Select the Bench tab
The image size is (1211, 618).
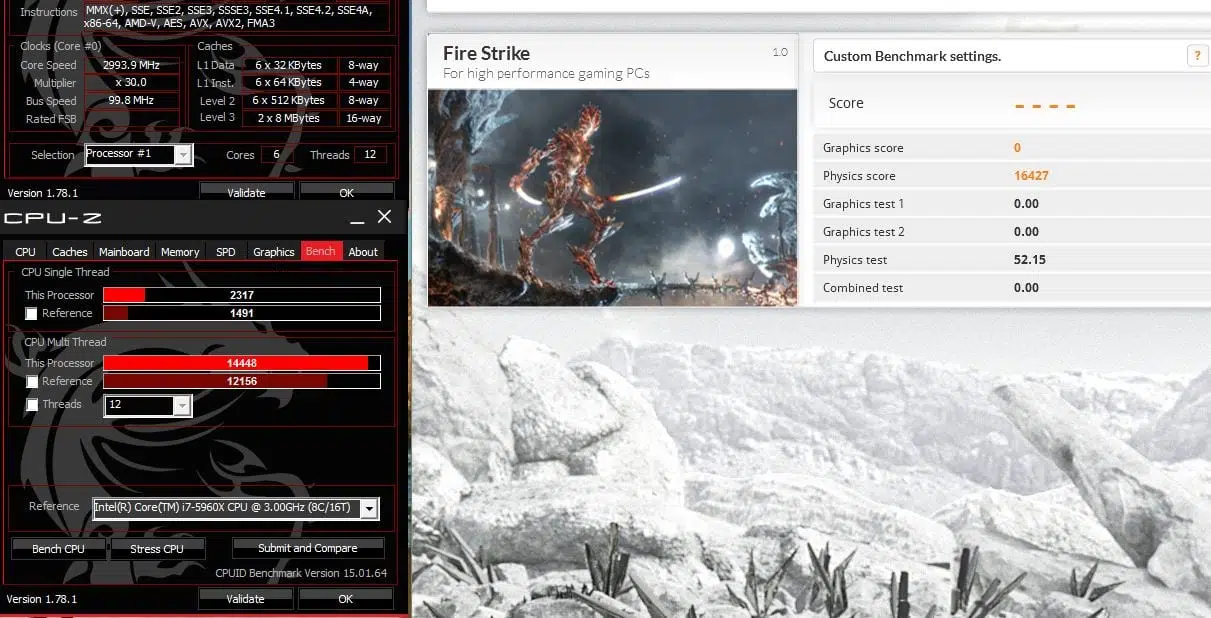click(x=321, y=251)
